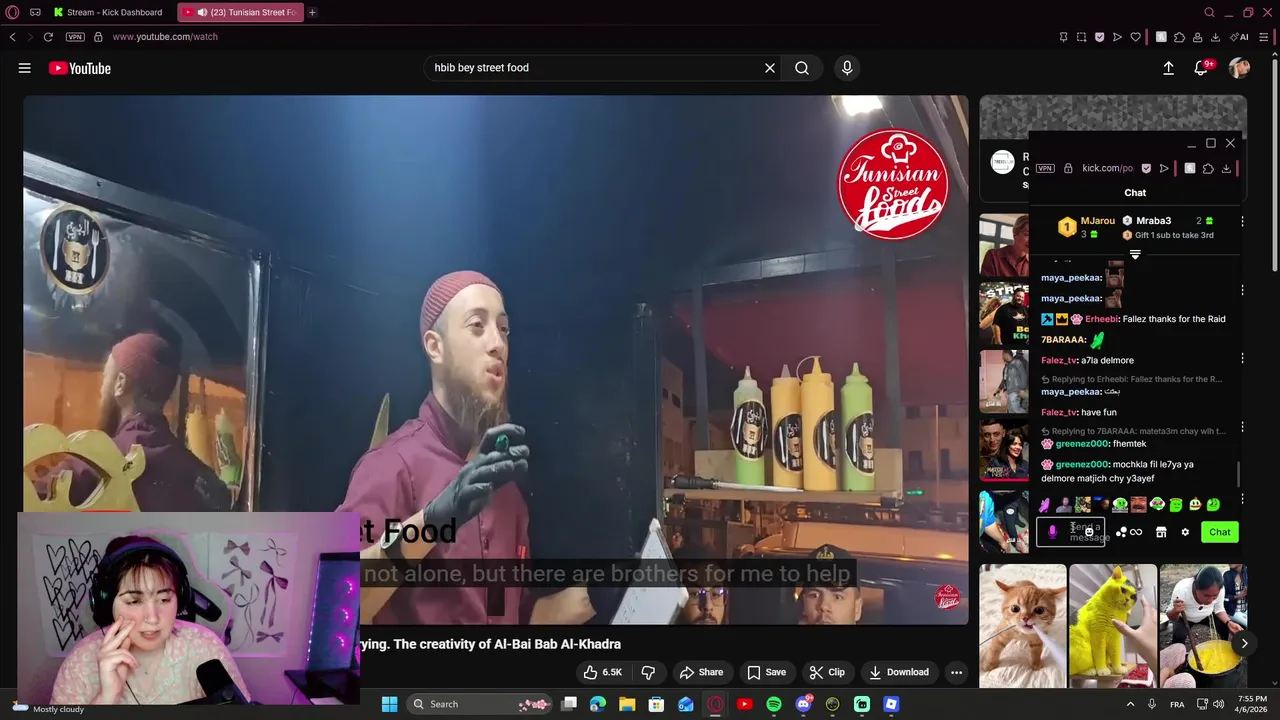Open the Opera workspaces icon

point(35,12)
